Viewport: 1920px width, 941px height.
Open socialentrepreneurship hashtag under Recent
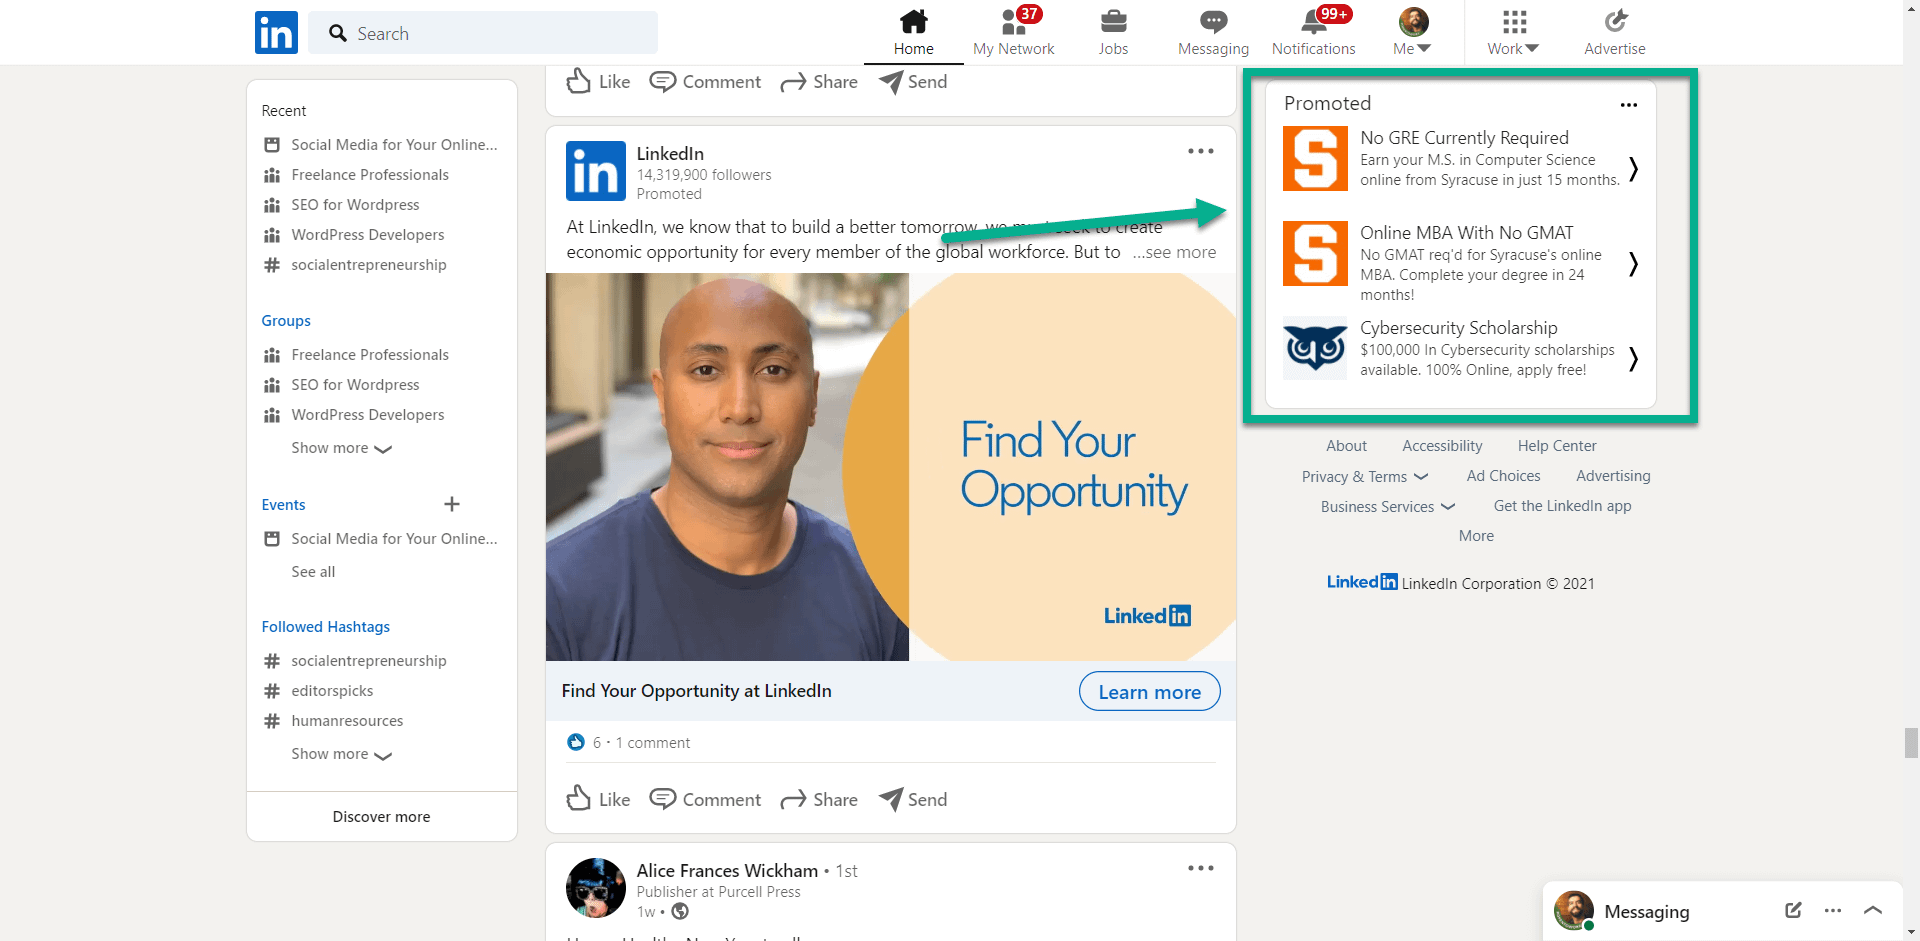pyautogui.click(x=369, y=265)
